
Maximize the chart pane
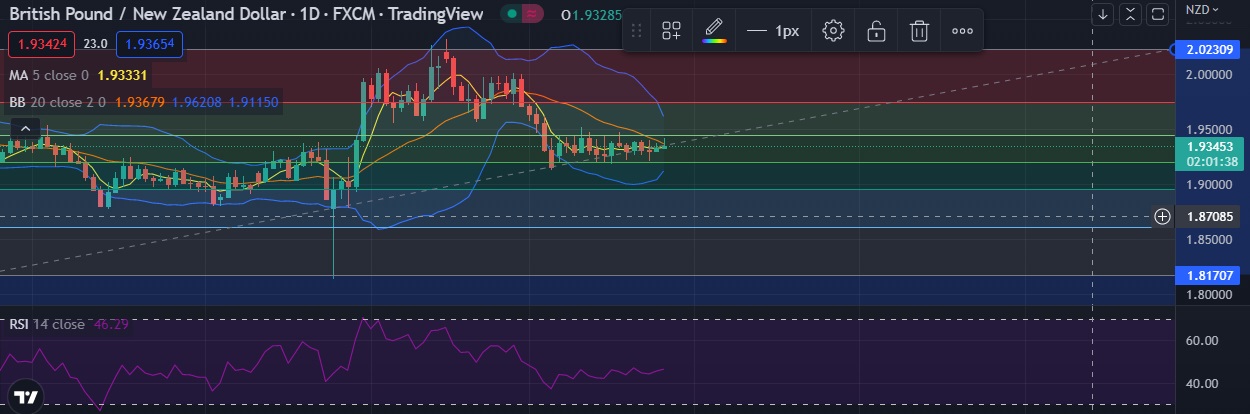coord(1157,14)
